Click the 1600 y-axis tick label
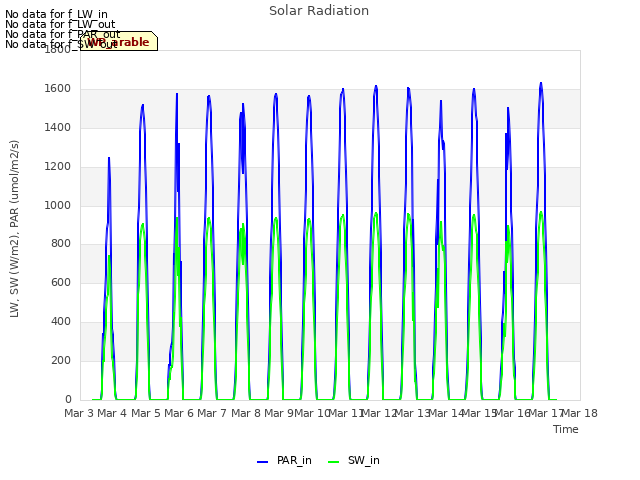 tap(58, 89)
